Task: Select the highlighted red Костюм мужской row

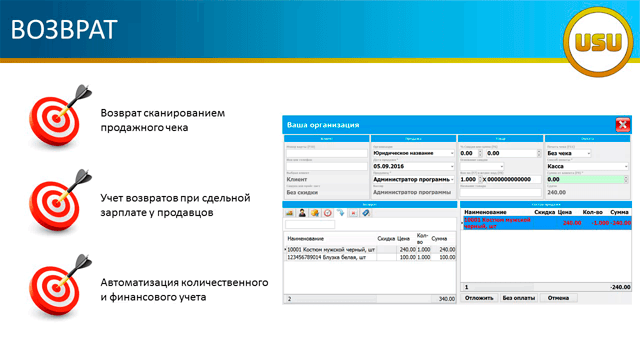Action: tap(547, 223)
